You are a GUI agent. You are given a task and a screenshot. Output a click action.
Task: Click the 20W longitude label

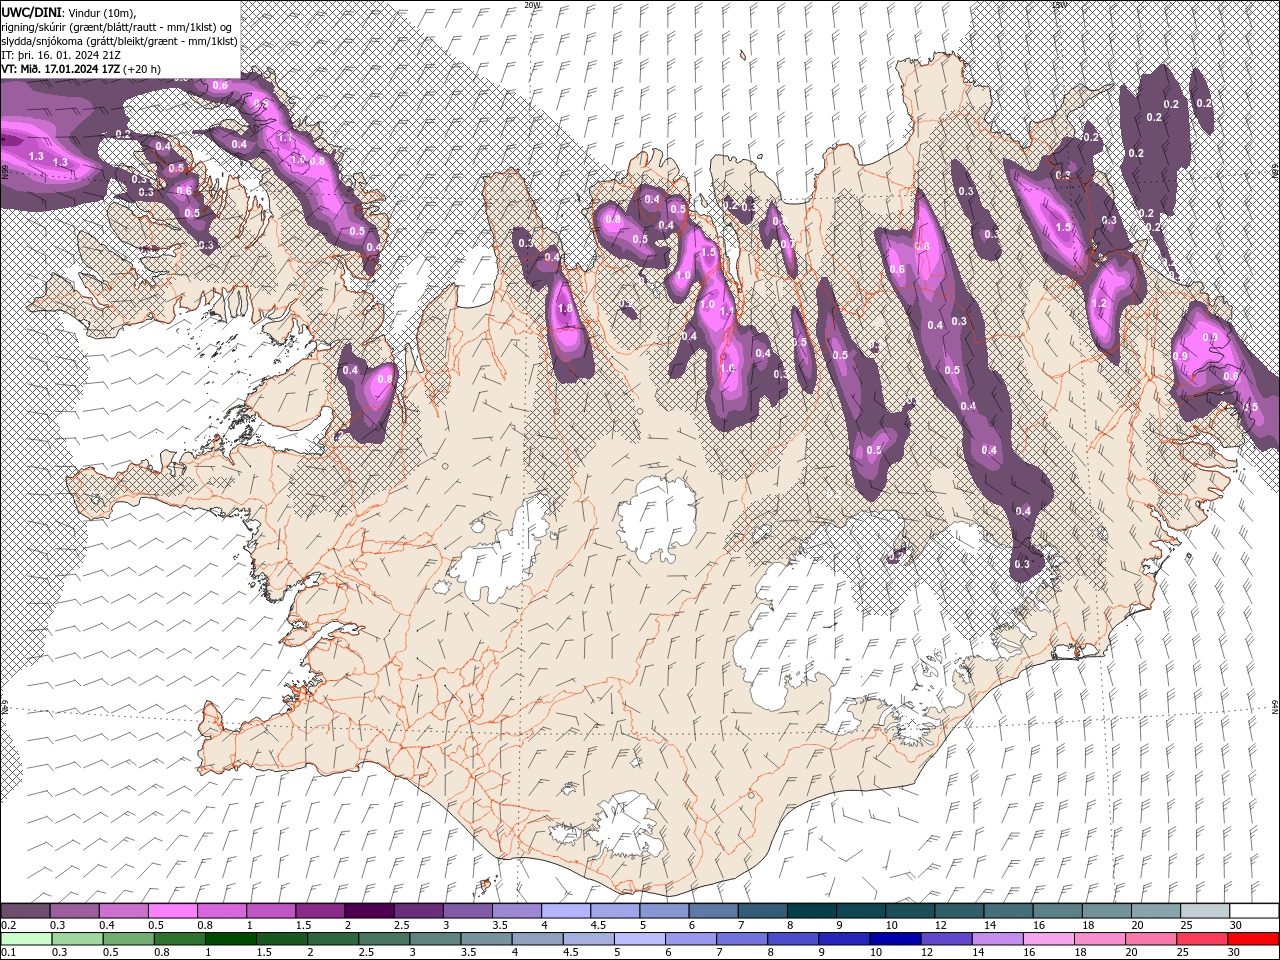pyautogui.click(x=532, y=5)
